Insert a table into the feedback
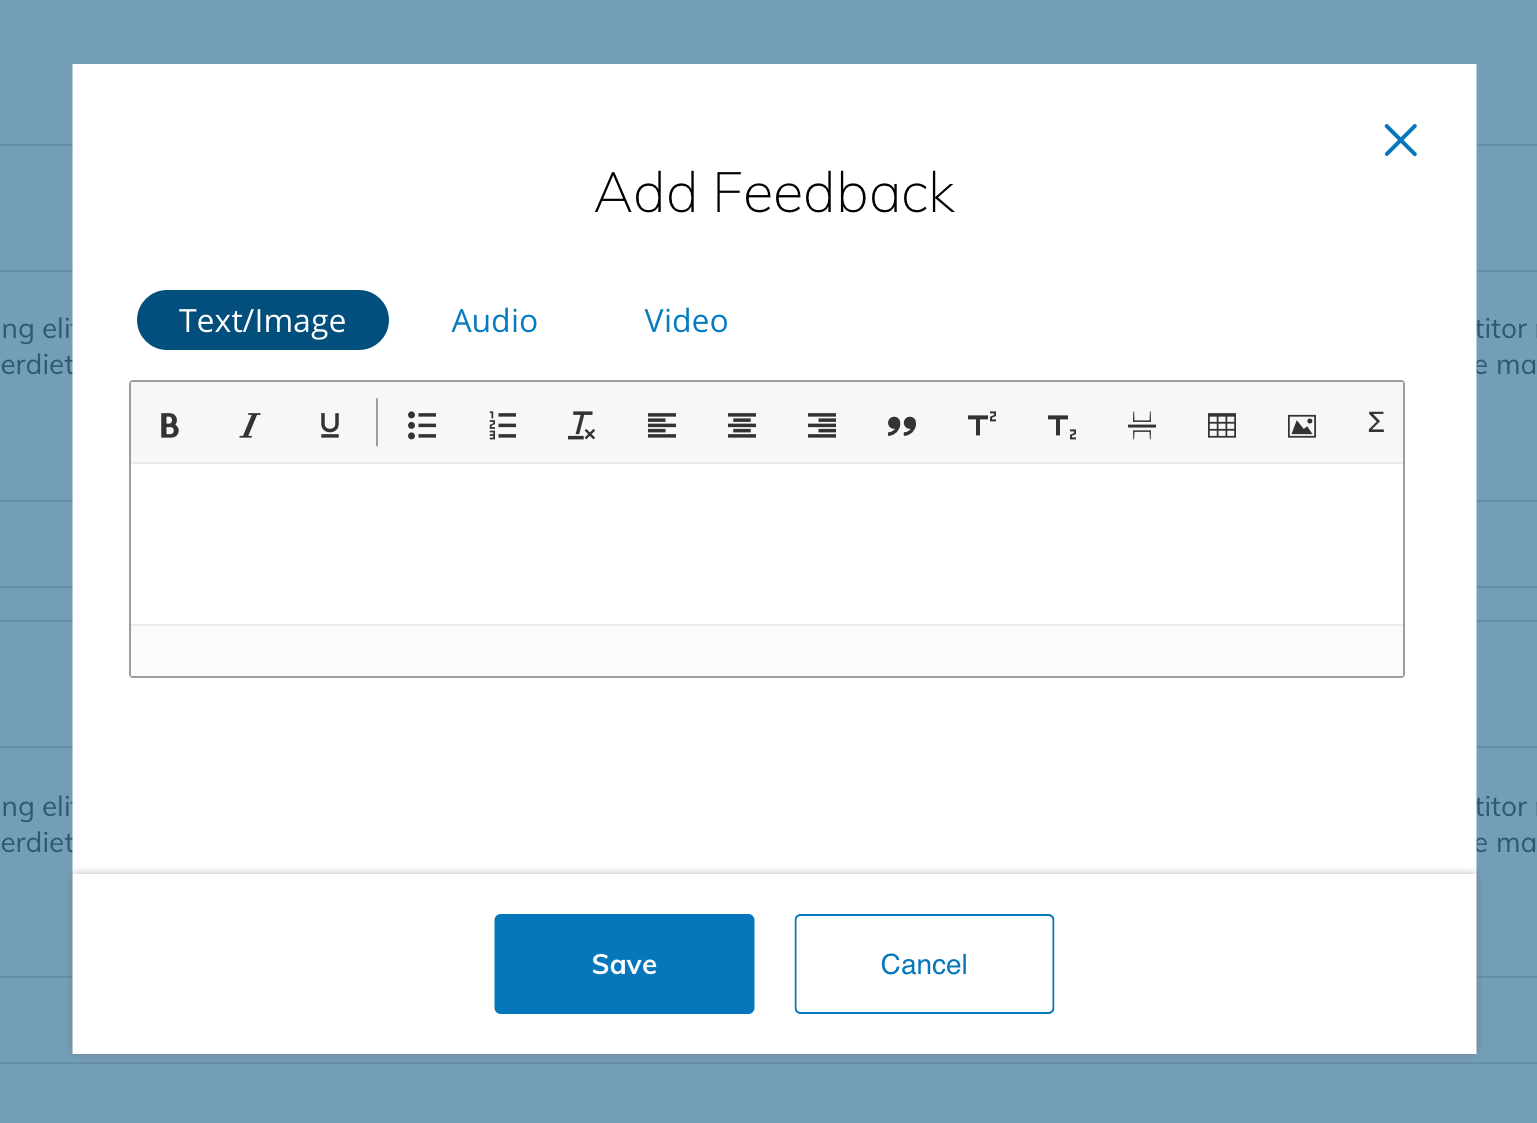This screenshot has width=1537, height=1123. click(x=1221, y=424)
